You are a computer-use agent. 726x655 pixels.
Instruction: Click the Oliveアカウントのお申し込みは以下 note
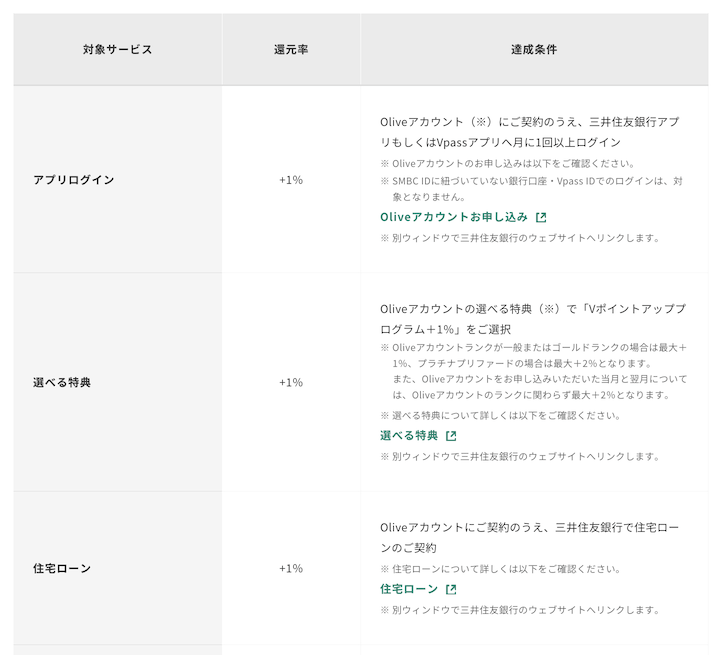pyautogui.click(x=508, y=163)
